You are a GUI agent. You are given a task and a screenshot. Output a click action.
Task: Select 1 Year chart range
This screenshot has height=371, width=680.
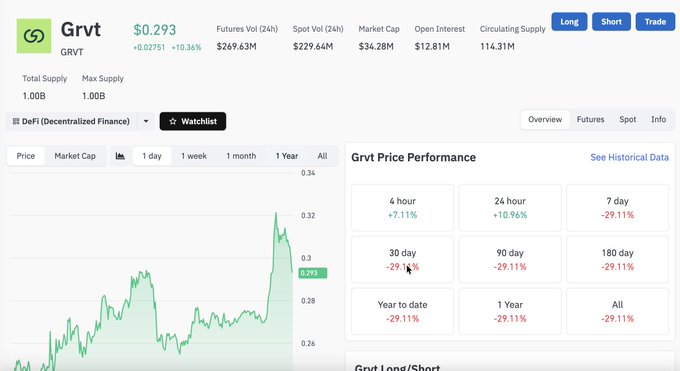[287, 156]
